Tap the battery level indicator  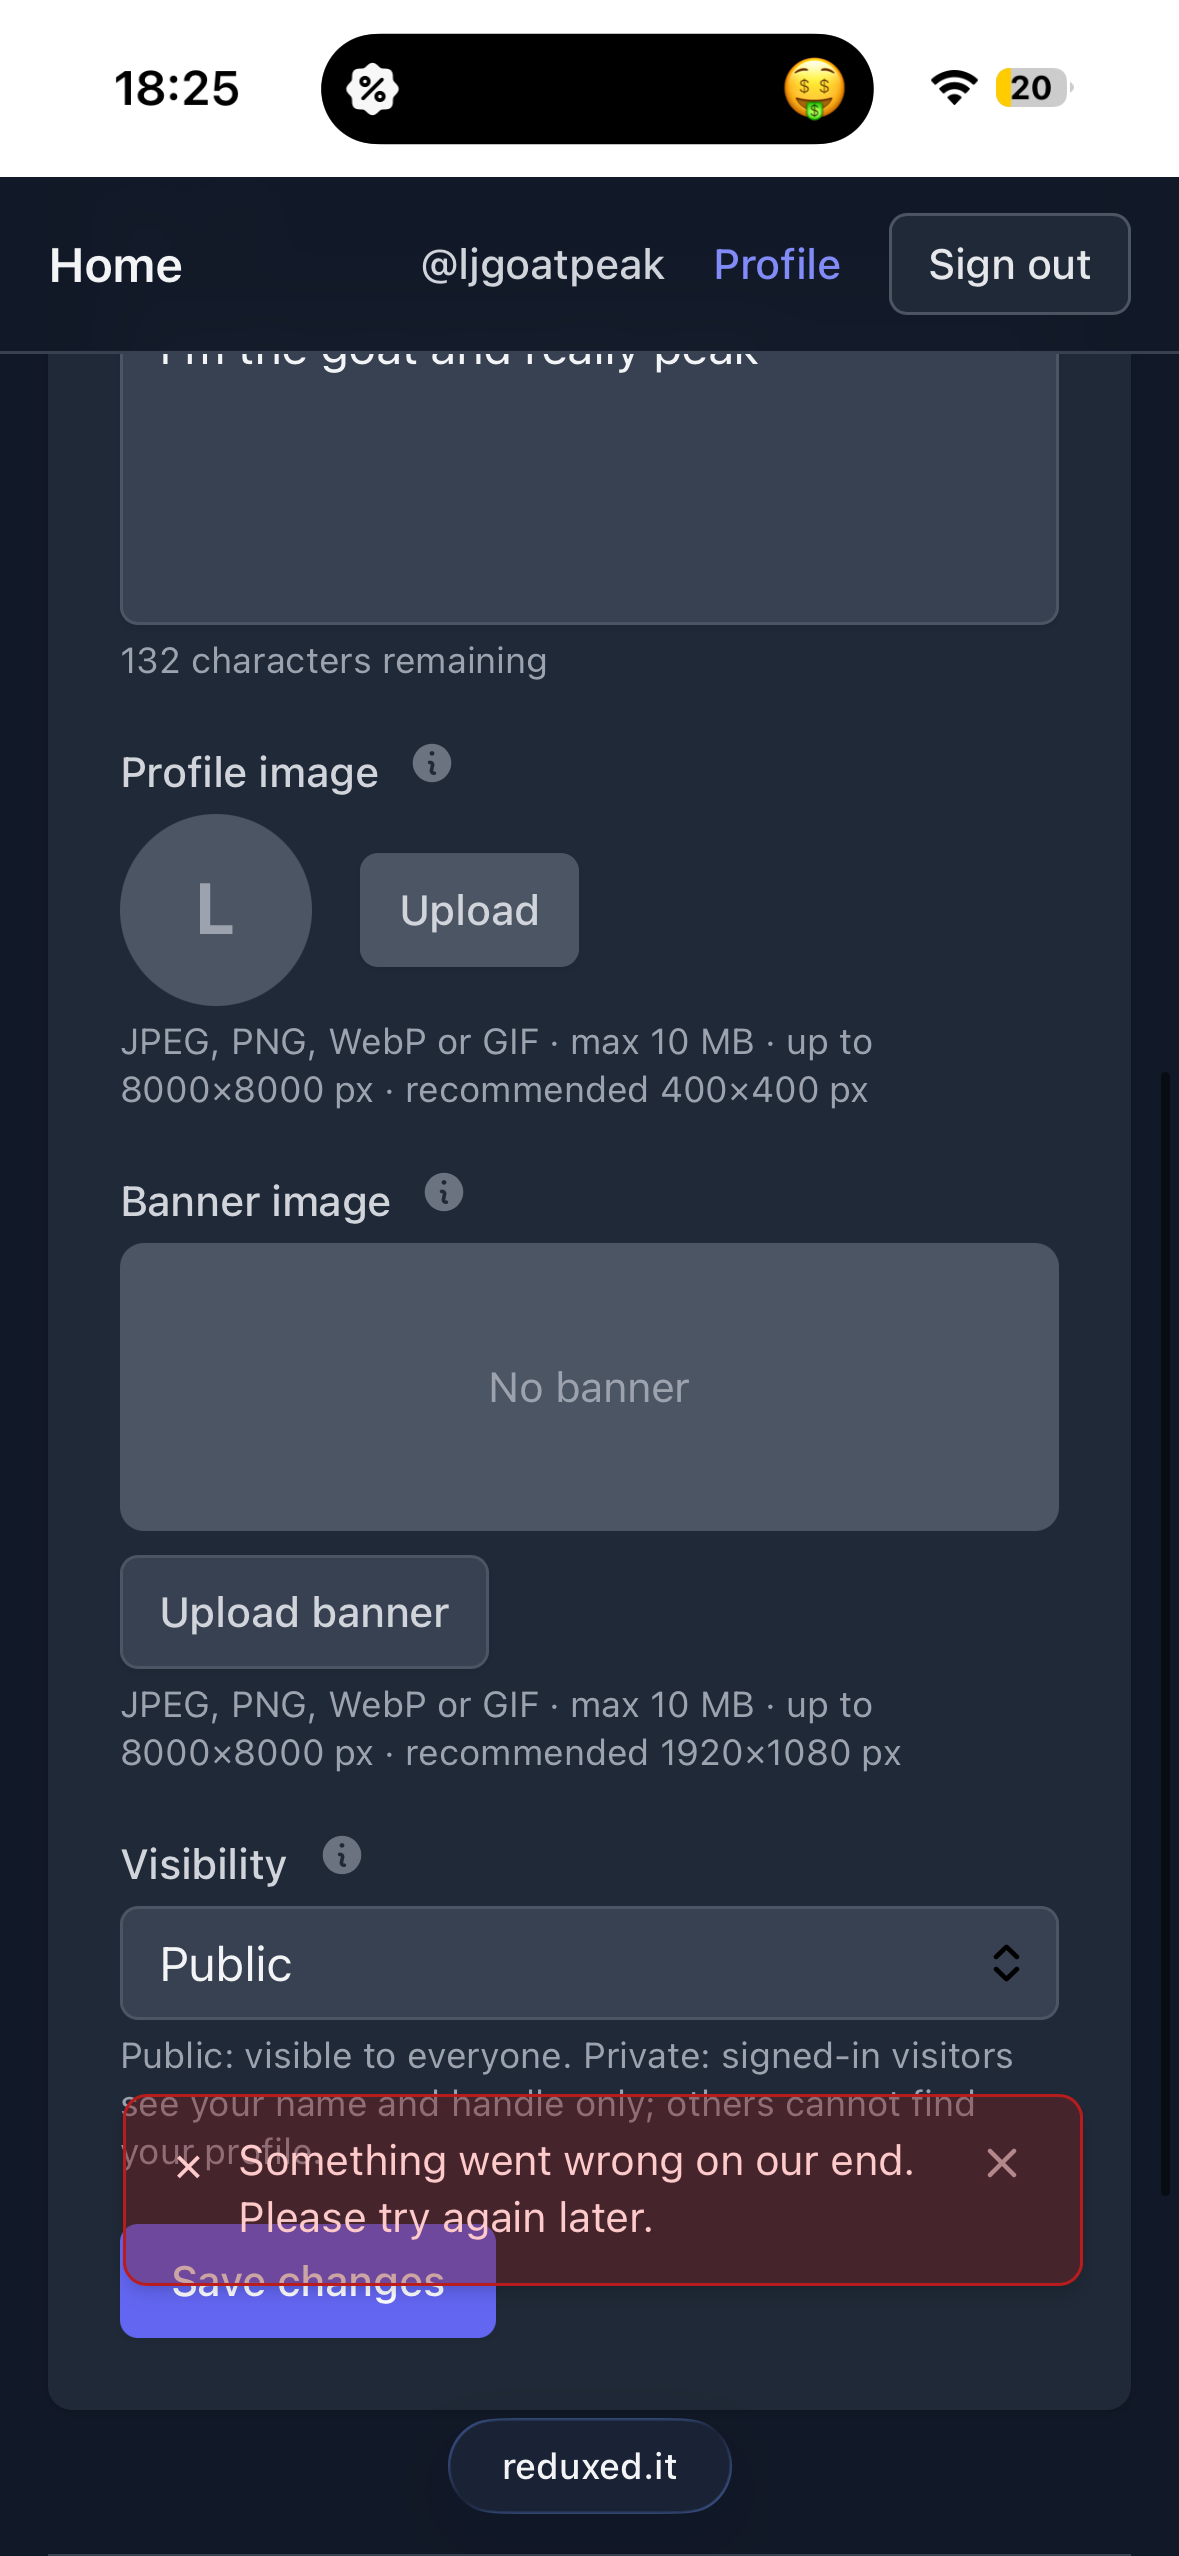click(x=1034, y=88)
